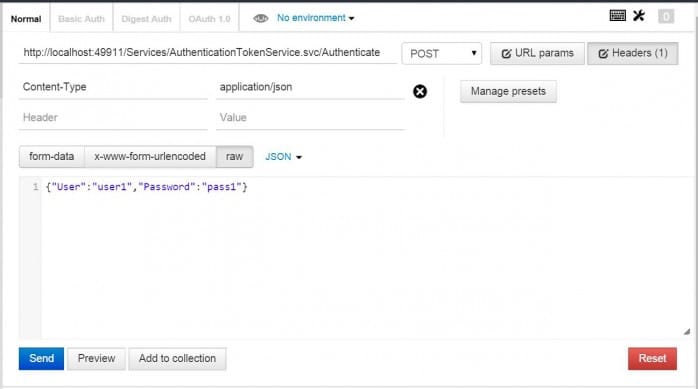Select the form-data body type

click(52, 157)
